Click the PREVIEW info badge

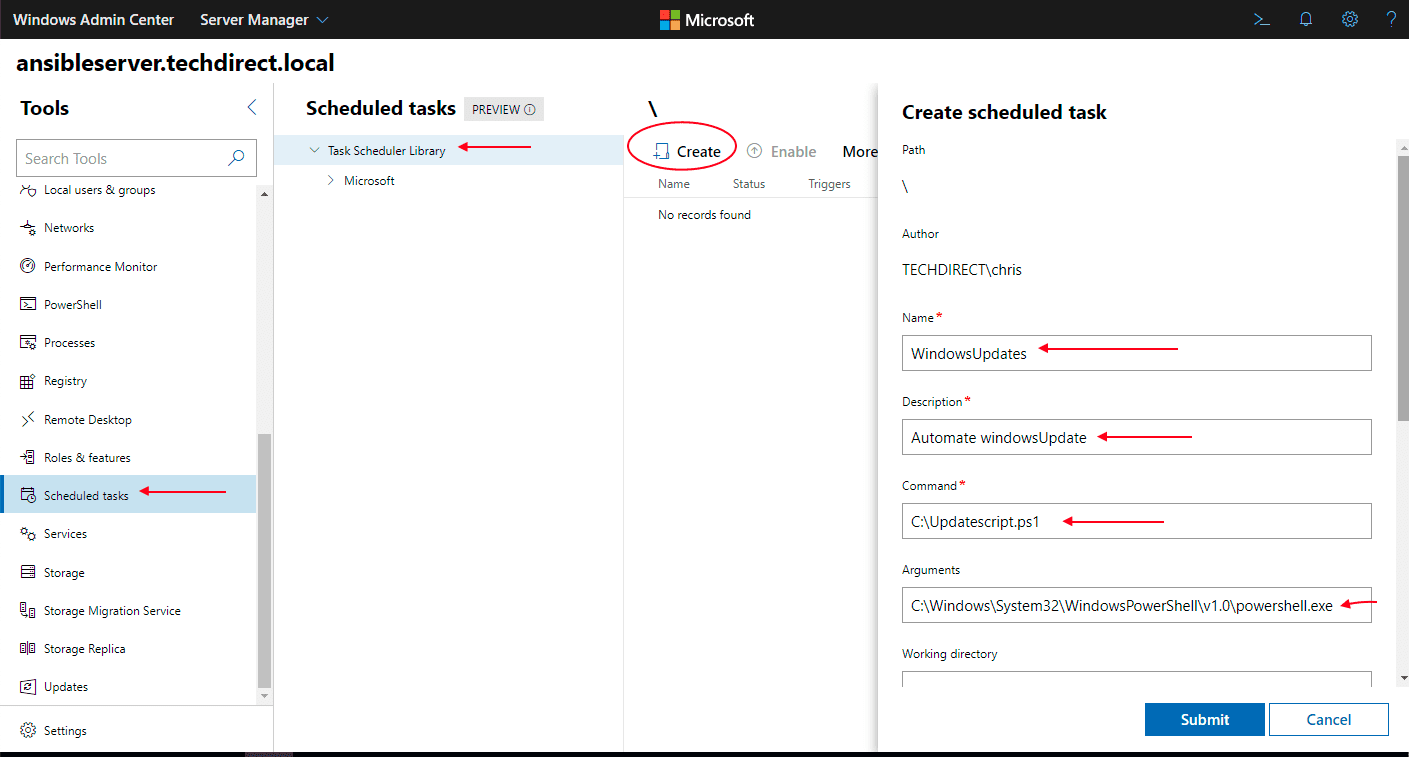503,109
